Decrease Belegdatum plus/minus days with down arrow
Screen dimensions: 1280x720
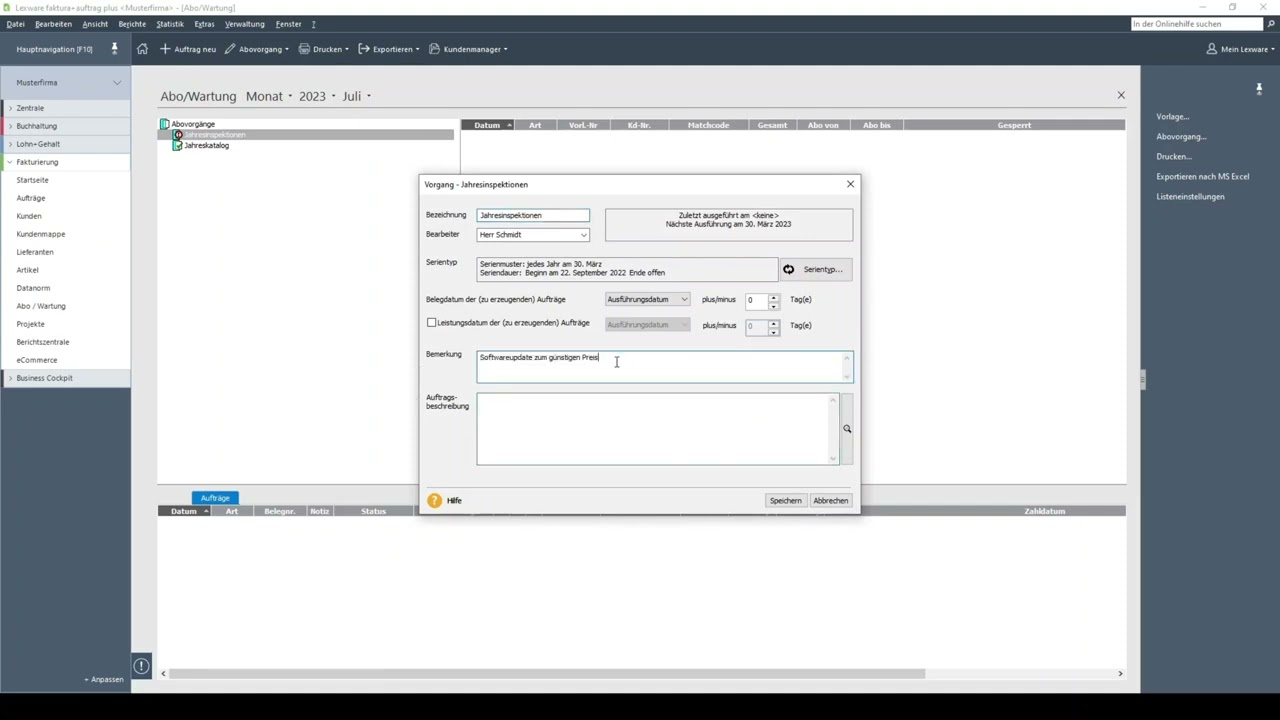point(773,304)
